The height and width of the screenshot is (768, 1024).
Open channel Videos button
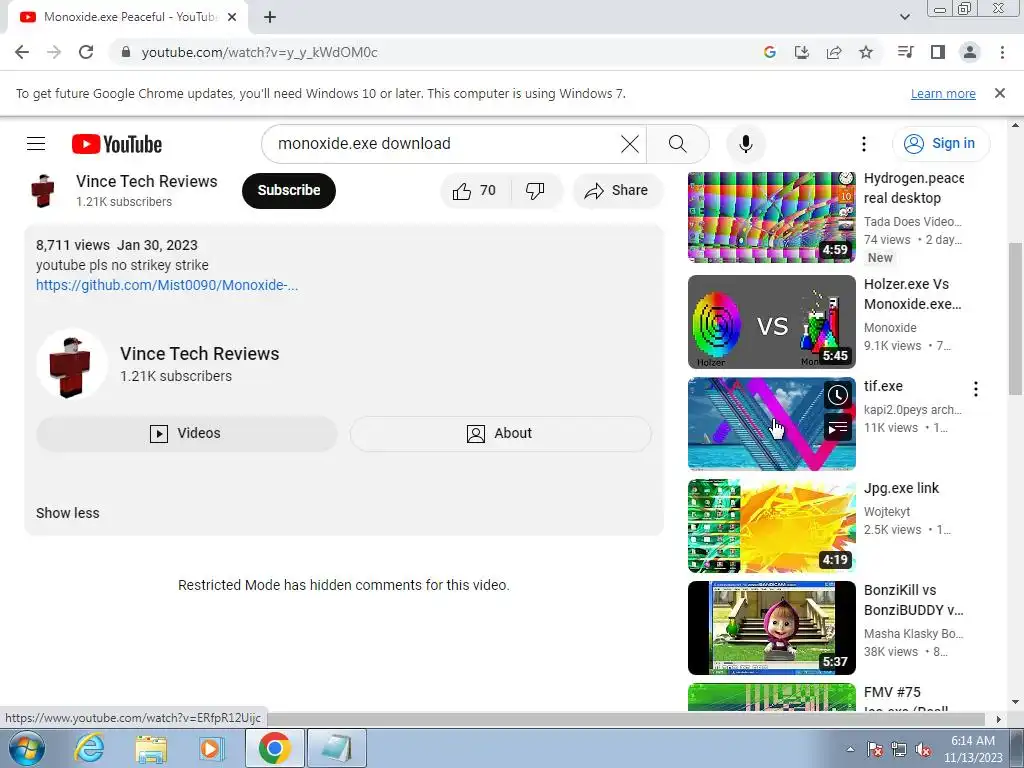coord(187,434)
